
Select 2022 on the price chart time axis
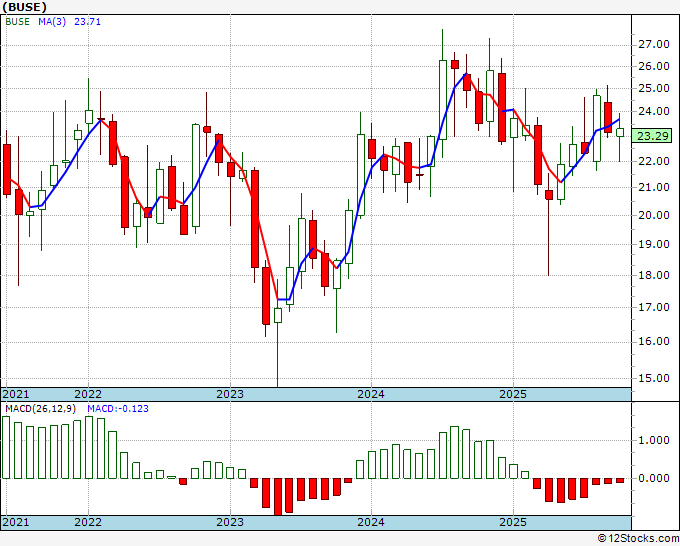(88, 394)
